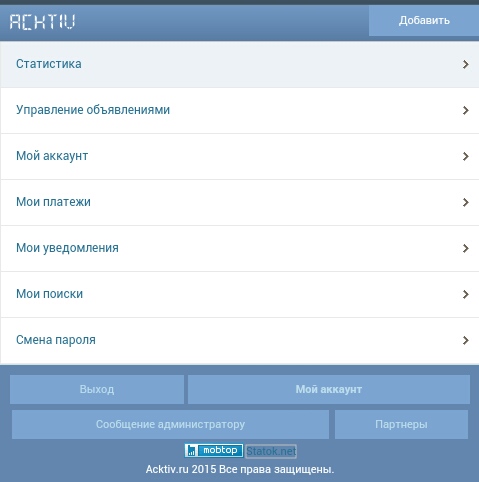Click the chevron icon on Мои платежи row
Image resolution: width=479 pixels, height=482 pixels.
[466, 202]
